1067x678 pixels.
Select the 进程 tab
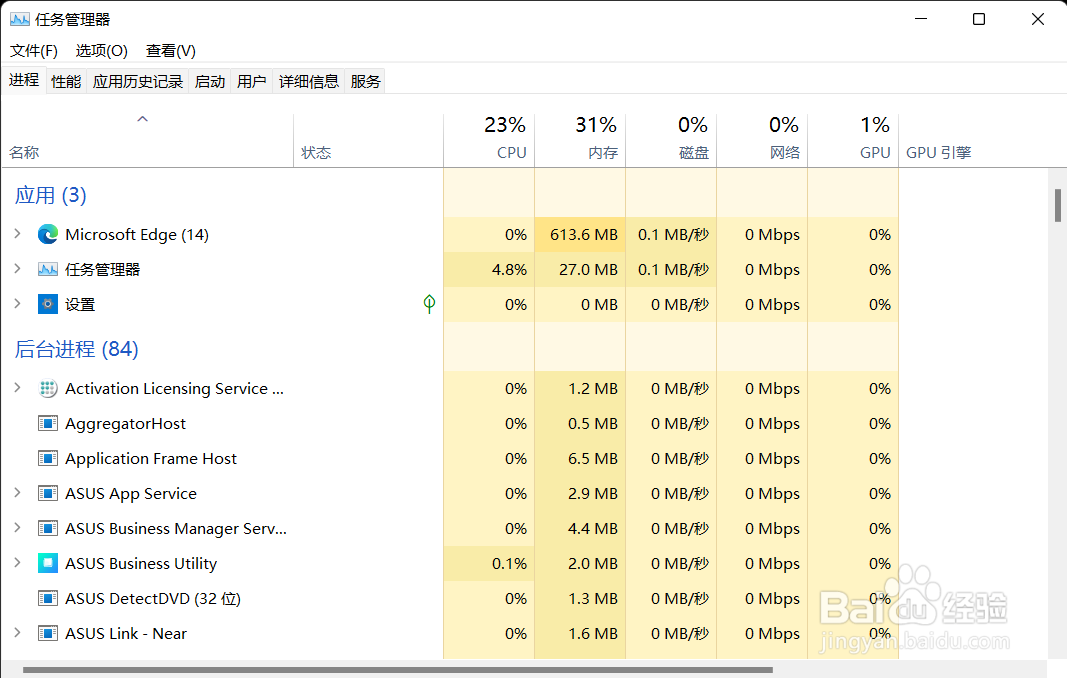click(24, 80)
